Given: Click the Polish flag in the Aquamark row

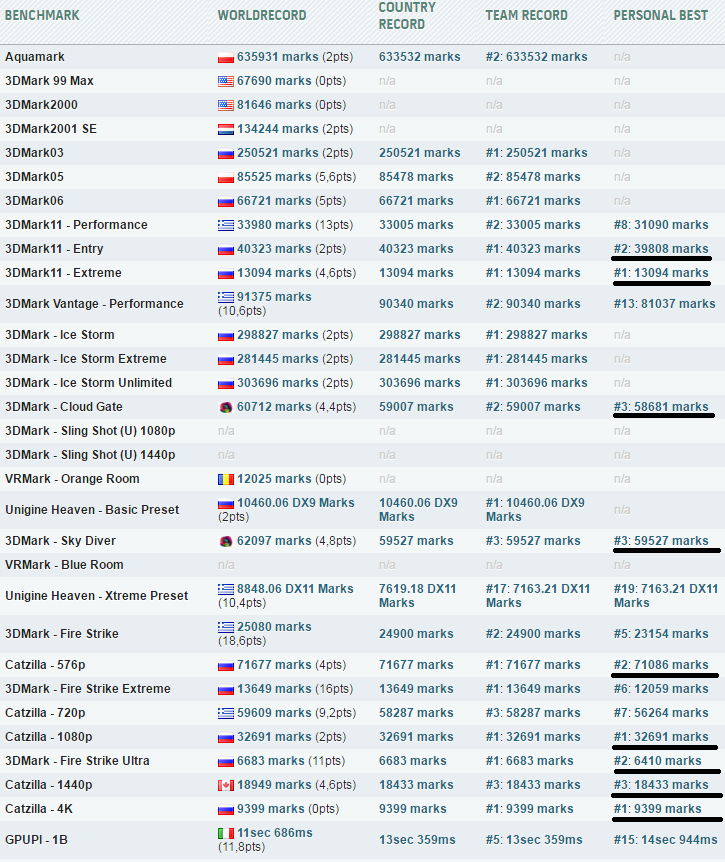Looking at the screenshot, I should (225, 58).
